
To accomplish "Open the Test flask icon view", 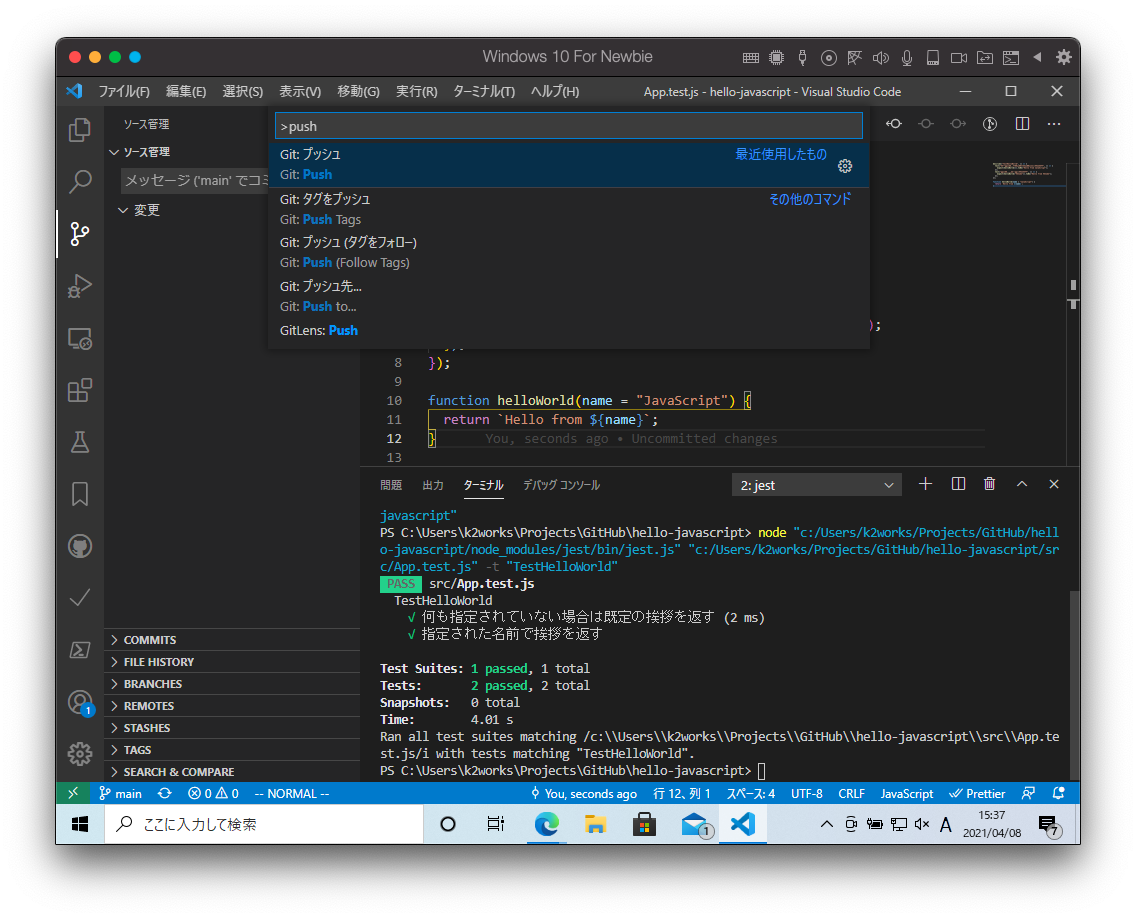I will [80, 441].
